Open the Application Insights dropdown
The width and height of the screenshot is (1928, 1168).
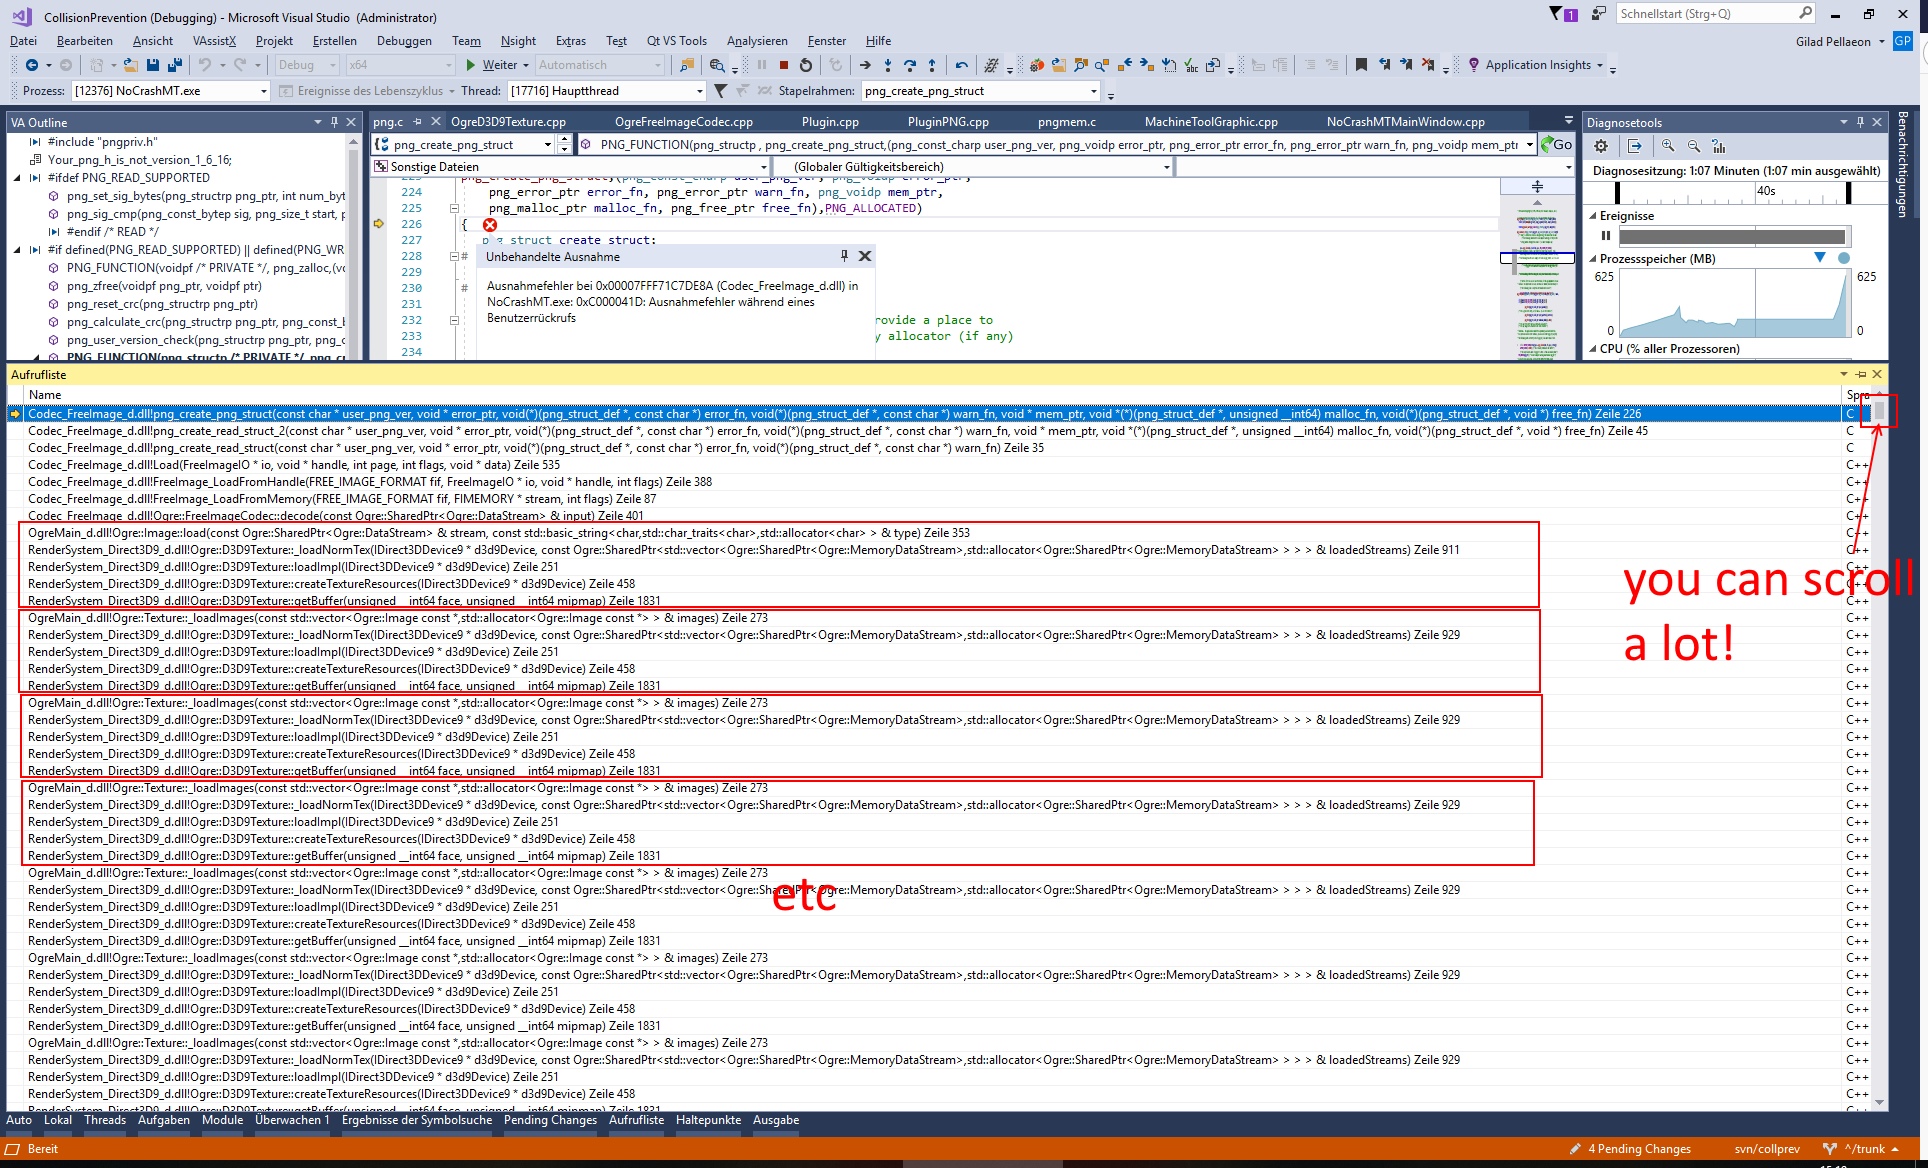1600,66
